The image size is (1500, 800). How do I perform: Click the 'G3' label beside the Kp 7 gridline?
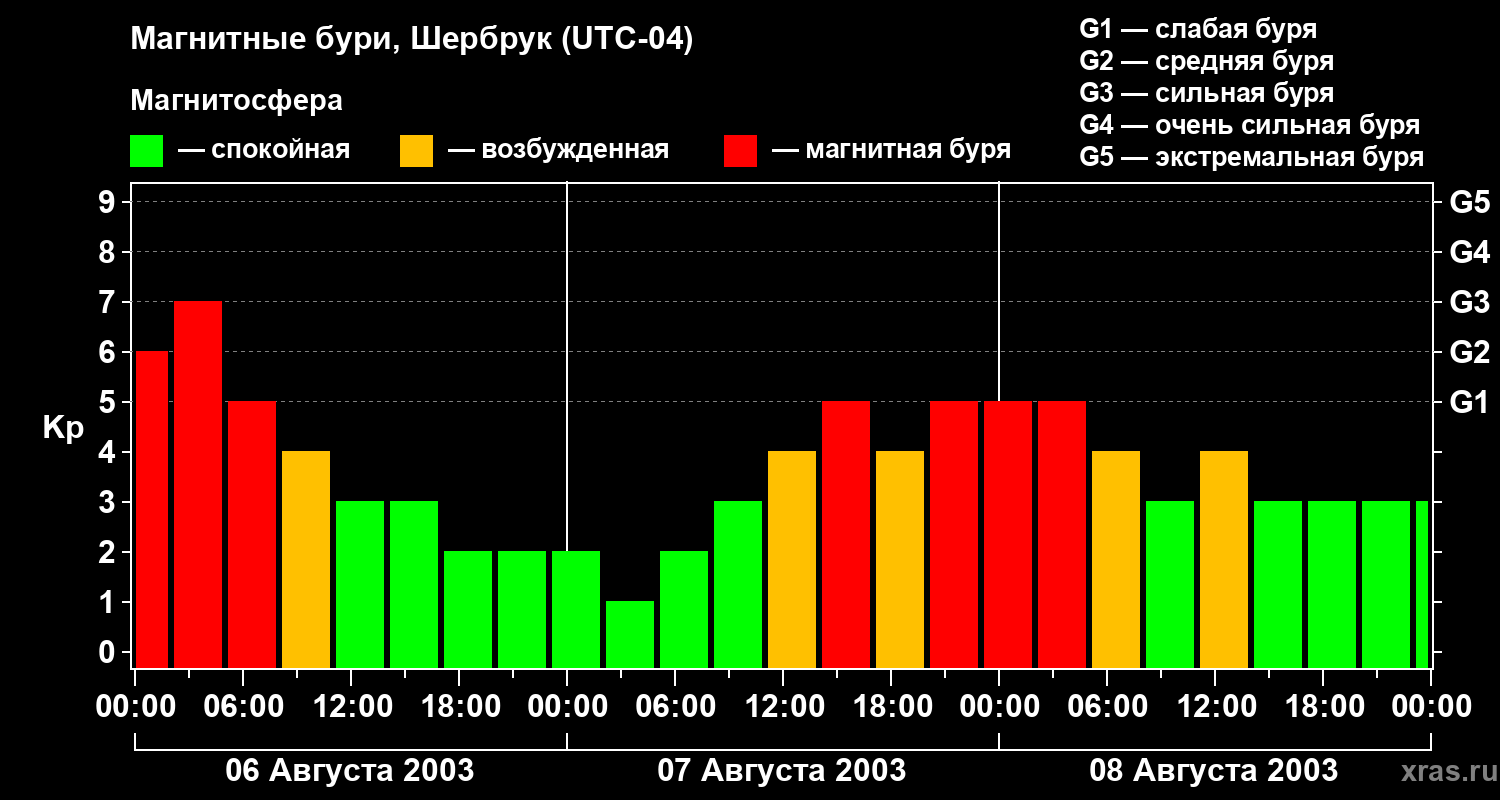1469,302
